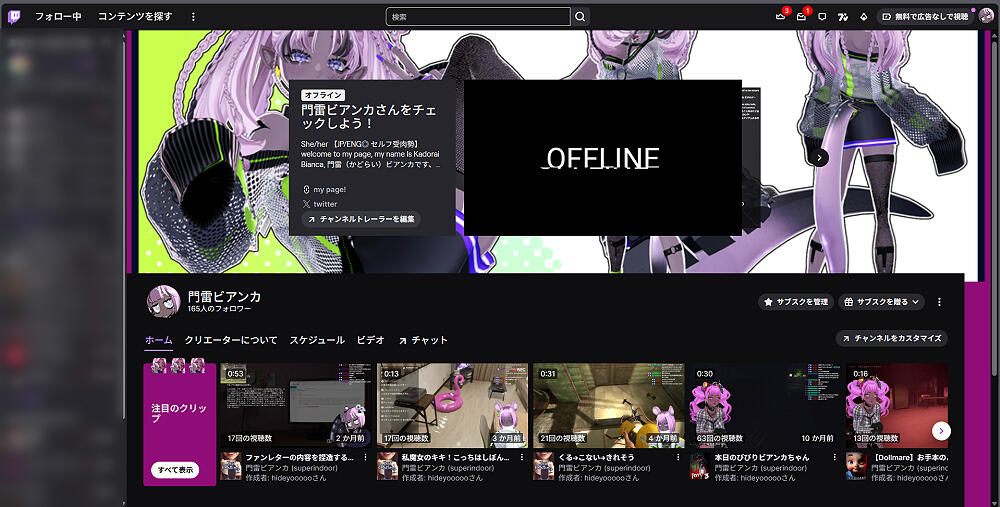
Task: Expand the サブスクを贈る dropdown
Action: pyautogui.click(x=881, y=302)
